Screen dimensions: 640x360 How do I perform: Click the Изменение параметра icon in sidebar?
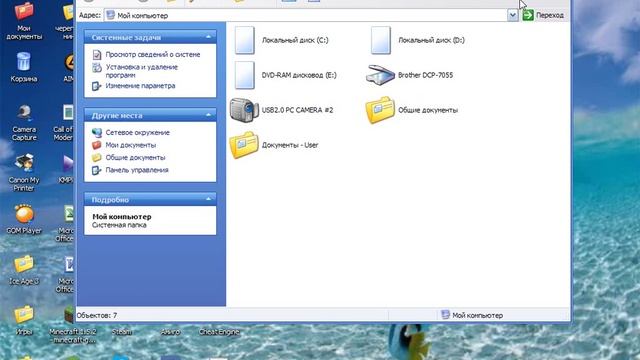click(97, 86)
